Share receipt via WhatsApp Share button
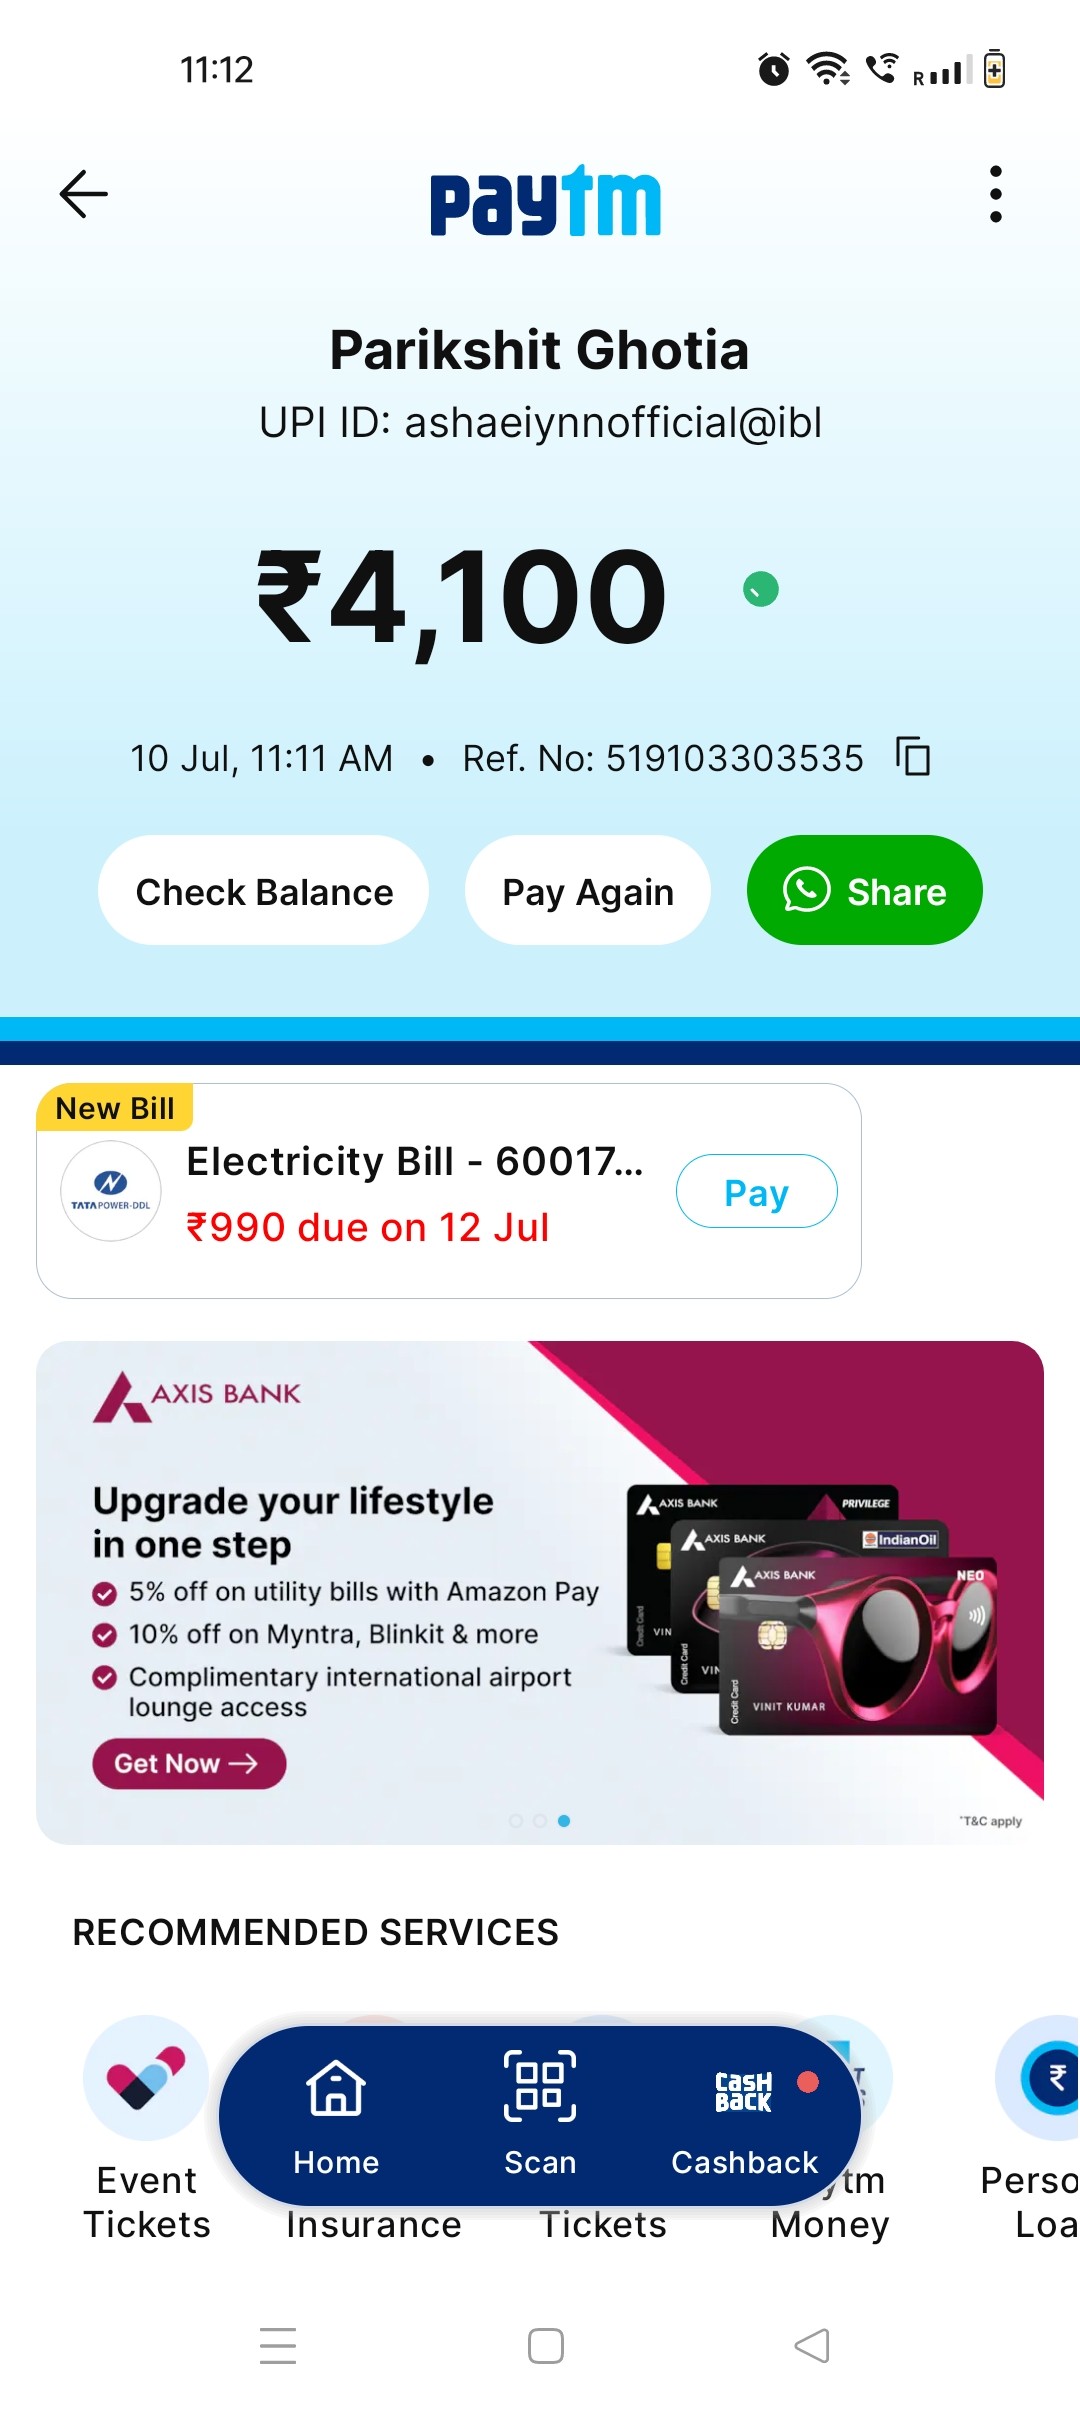 pyautogui.click(x=865, y=890)
